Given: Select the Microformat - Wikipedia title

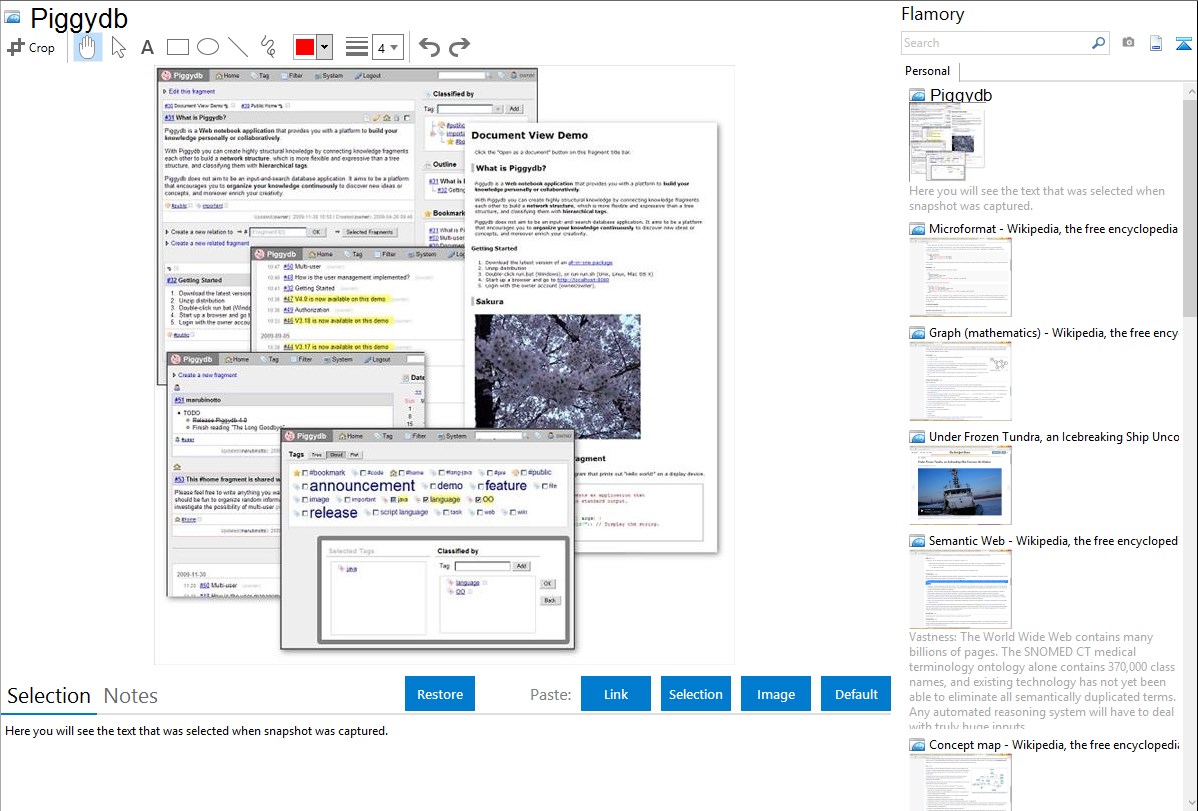Looking at the screenshot, I should tap(1053, 229).
